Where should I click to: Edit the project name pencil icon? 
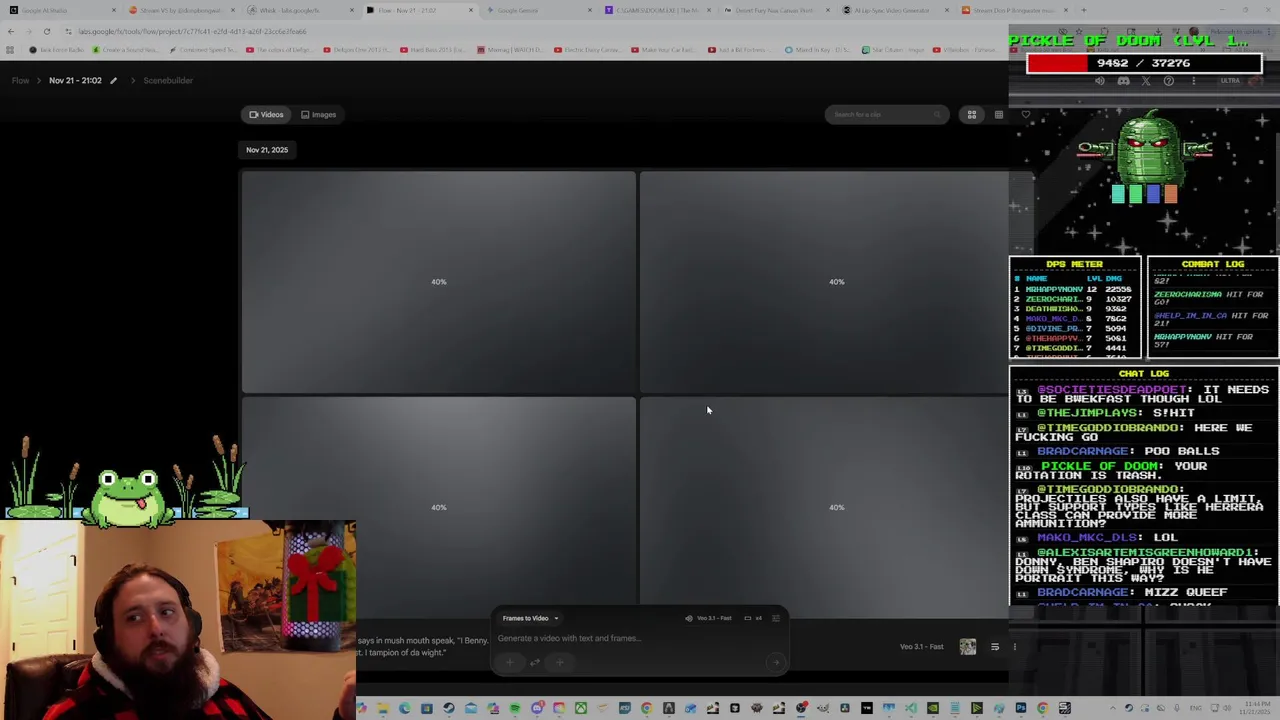click(x=113, y=80)
